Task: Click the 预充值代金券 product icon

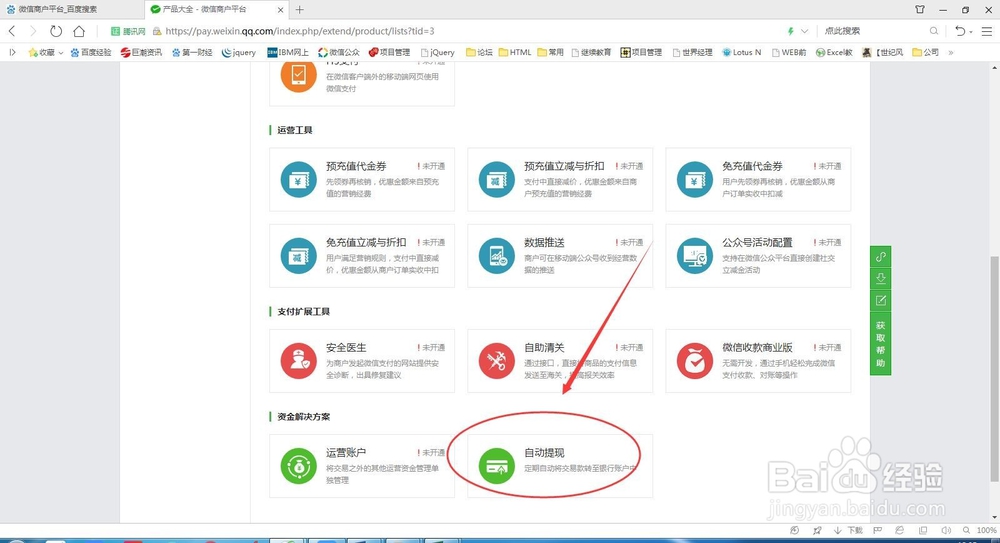Action: 298,179
